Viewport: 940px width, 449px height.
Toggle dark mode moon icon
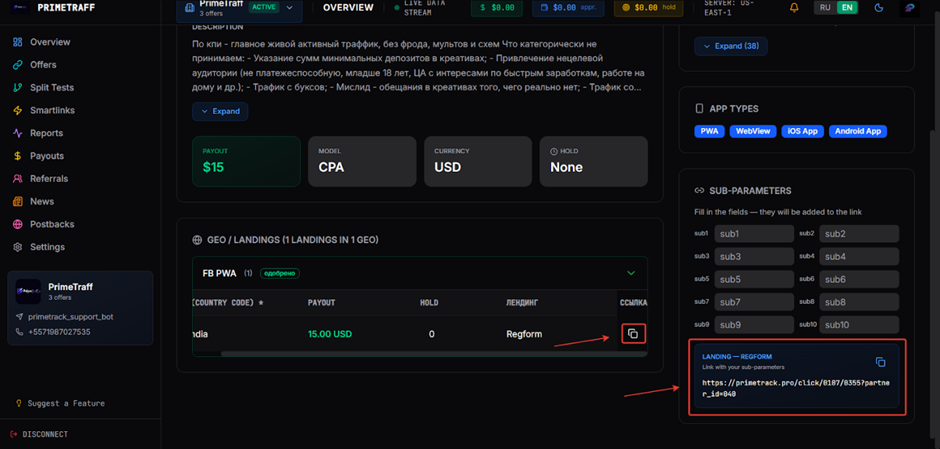(x=879, y=8)
